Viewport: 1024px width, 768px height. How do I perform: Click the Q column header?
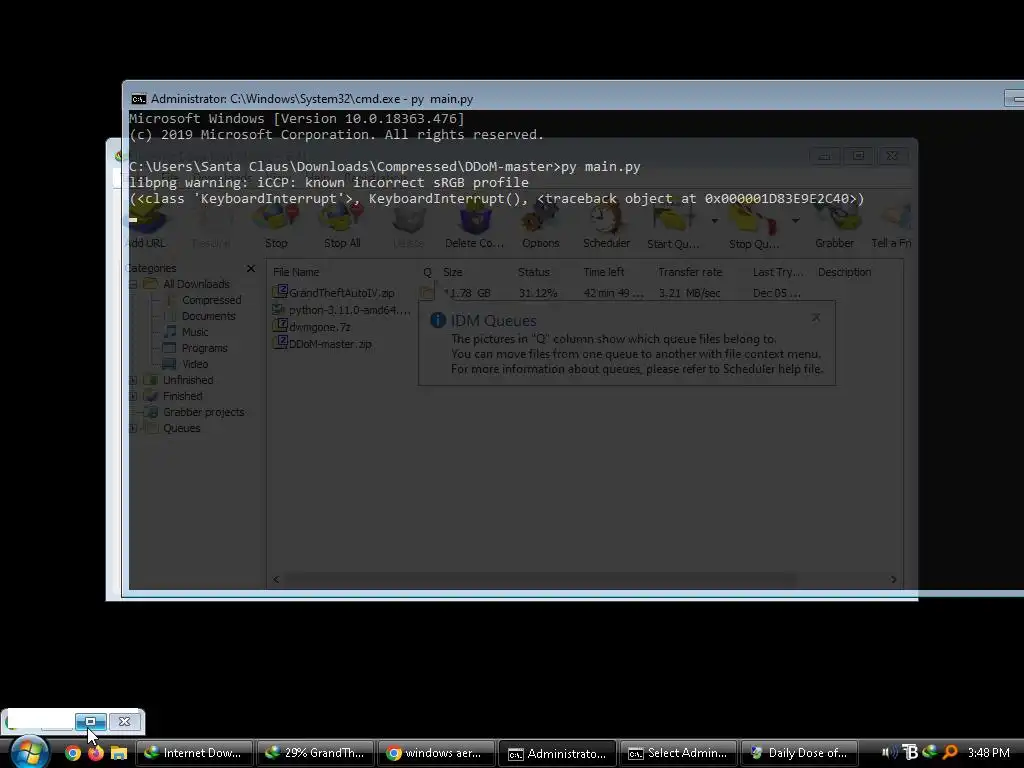coord(427,272)
